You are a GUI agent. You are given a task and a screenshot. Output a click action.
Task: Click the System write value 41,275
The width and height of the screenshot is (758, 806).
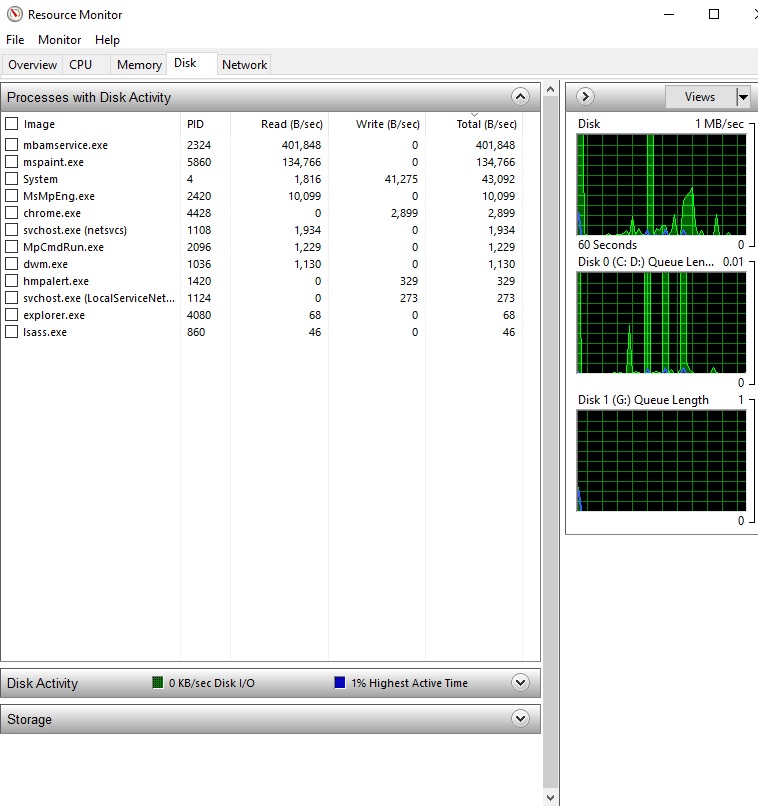click(401, 179)
